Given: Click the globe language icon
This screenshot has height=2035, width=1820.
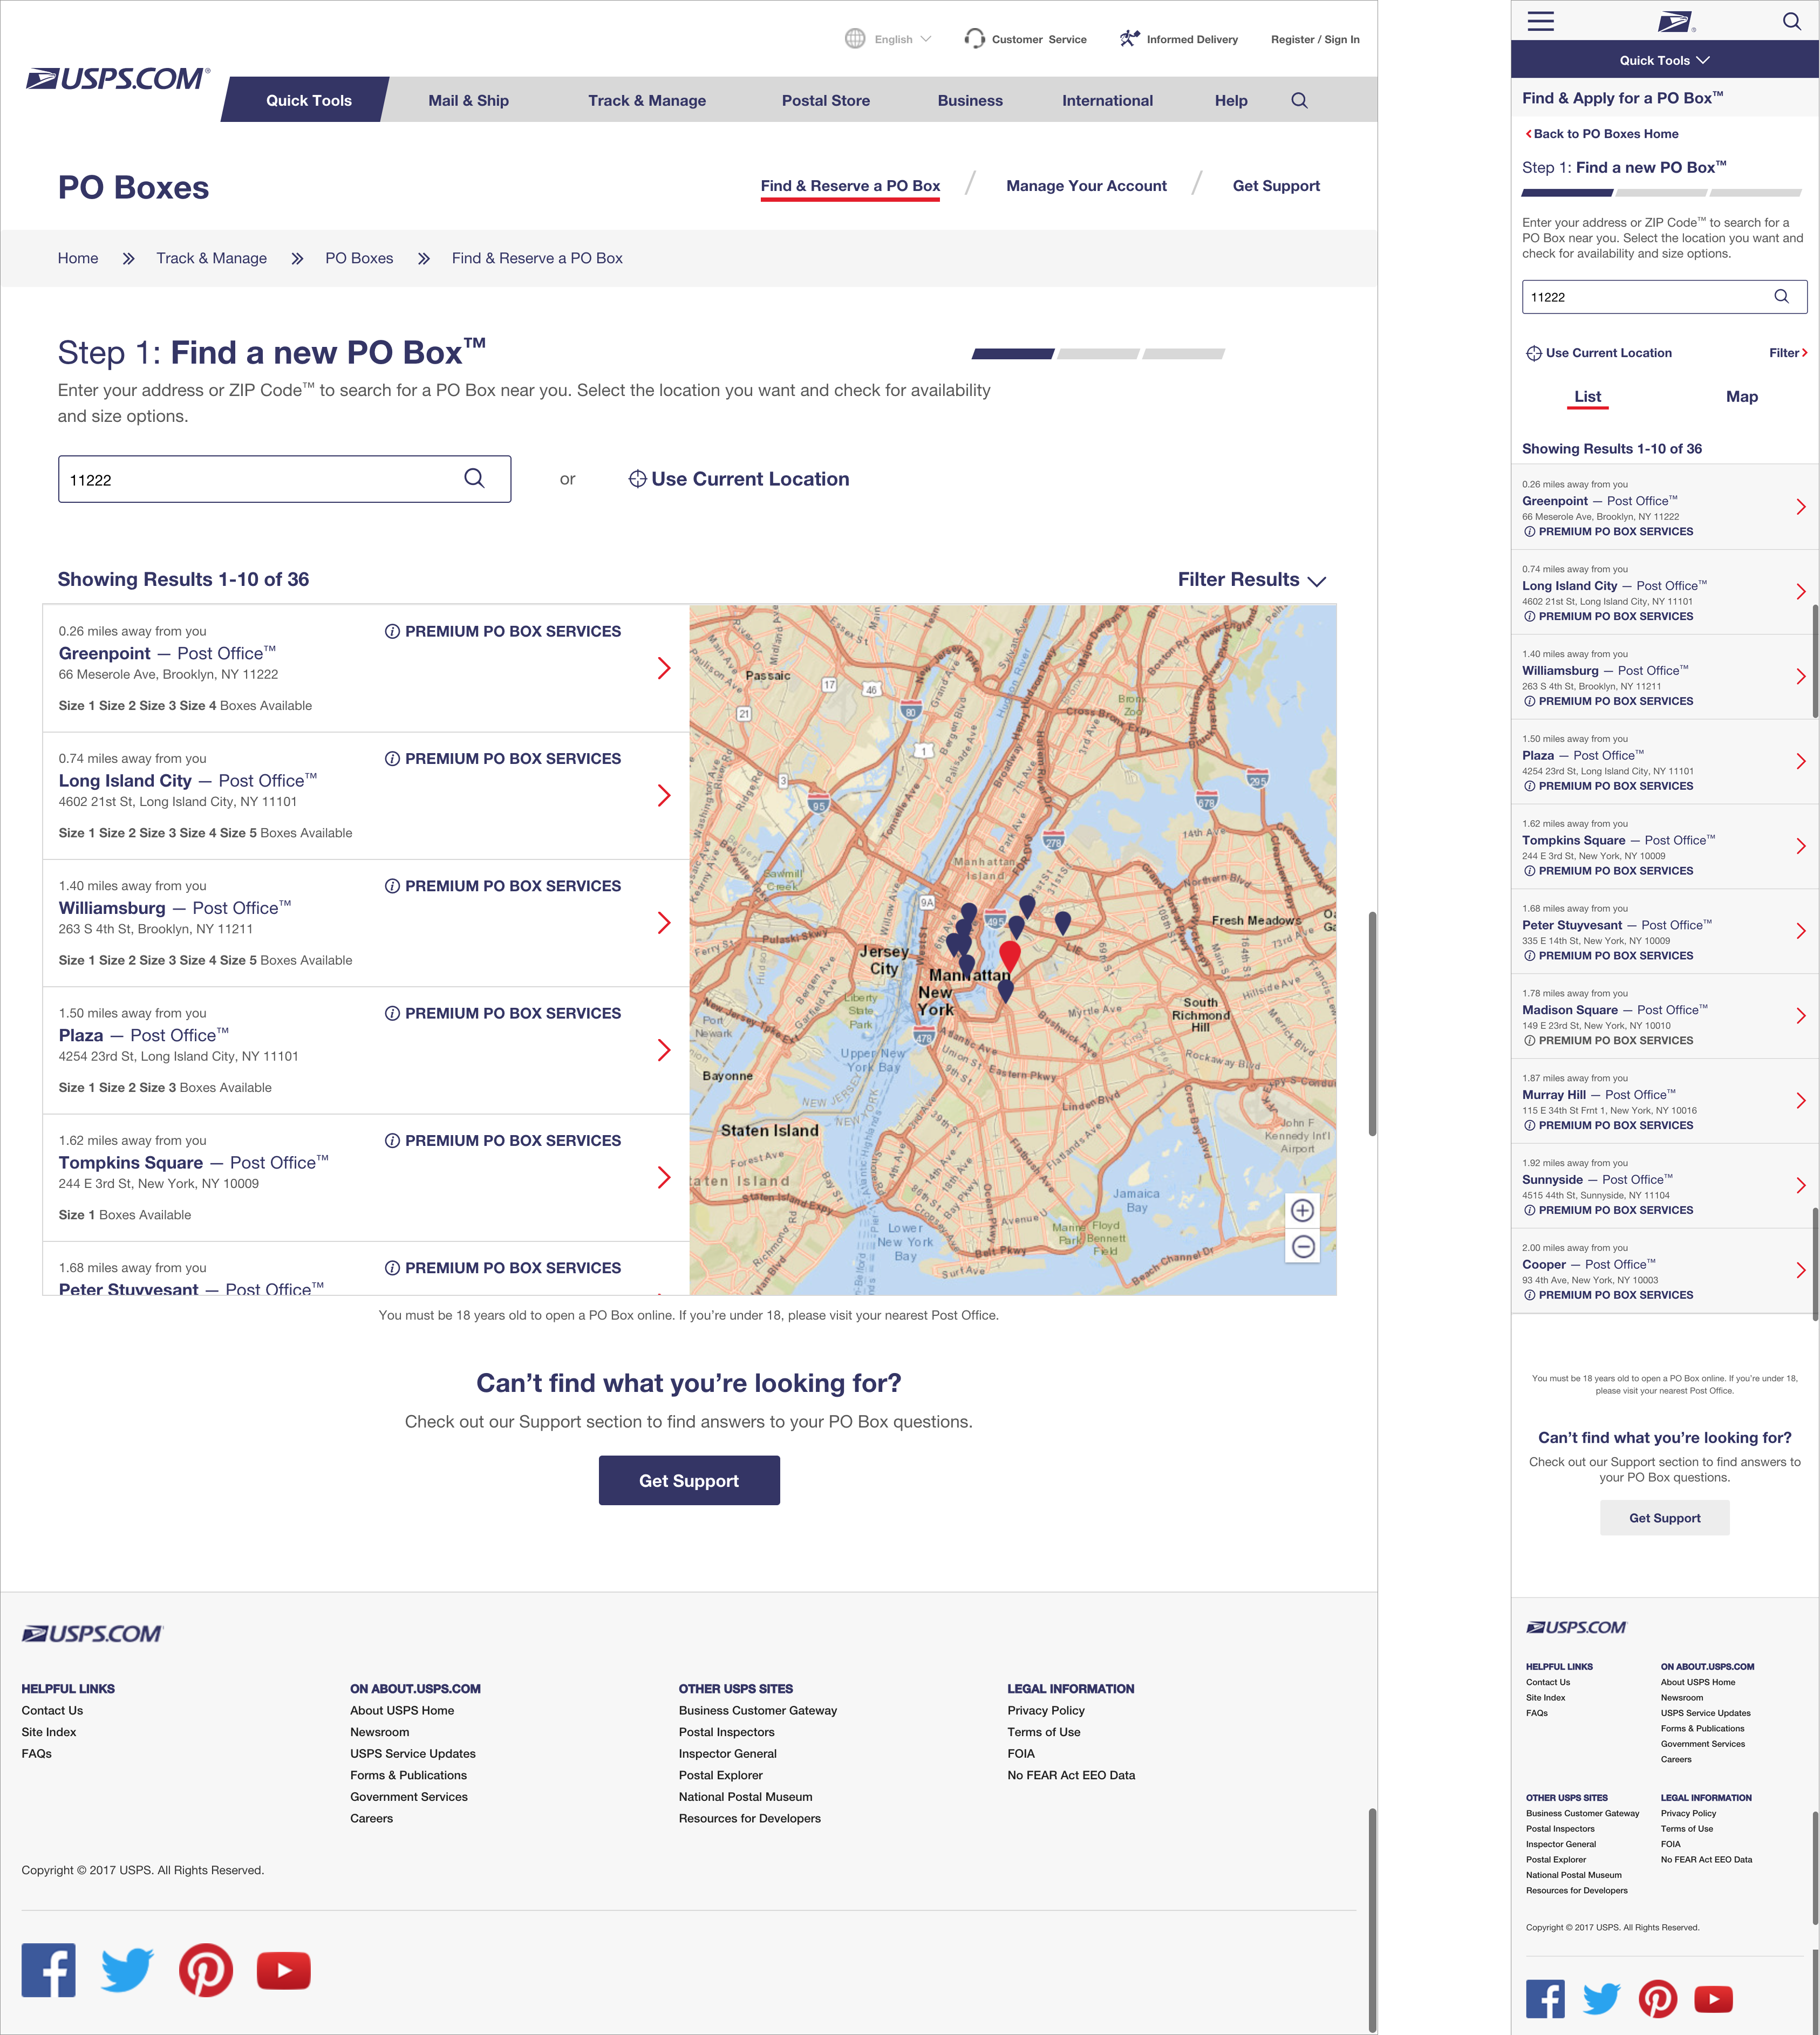Looking at the screenshot, I should click(x=855, y=39).
